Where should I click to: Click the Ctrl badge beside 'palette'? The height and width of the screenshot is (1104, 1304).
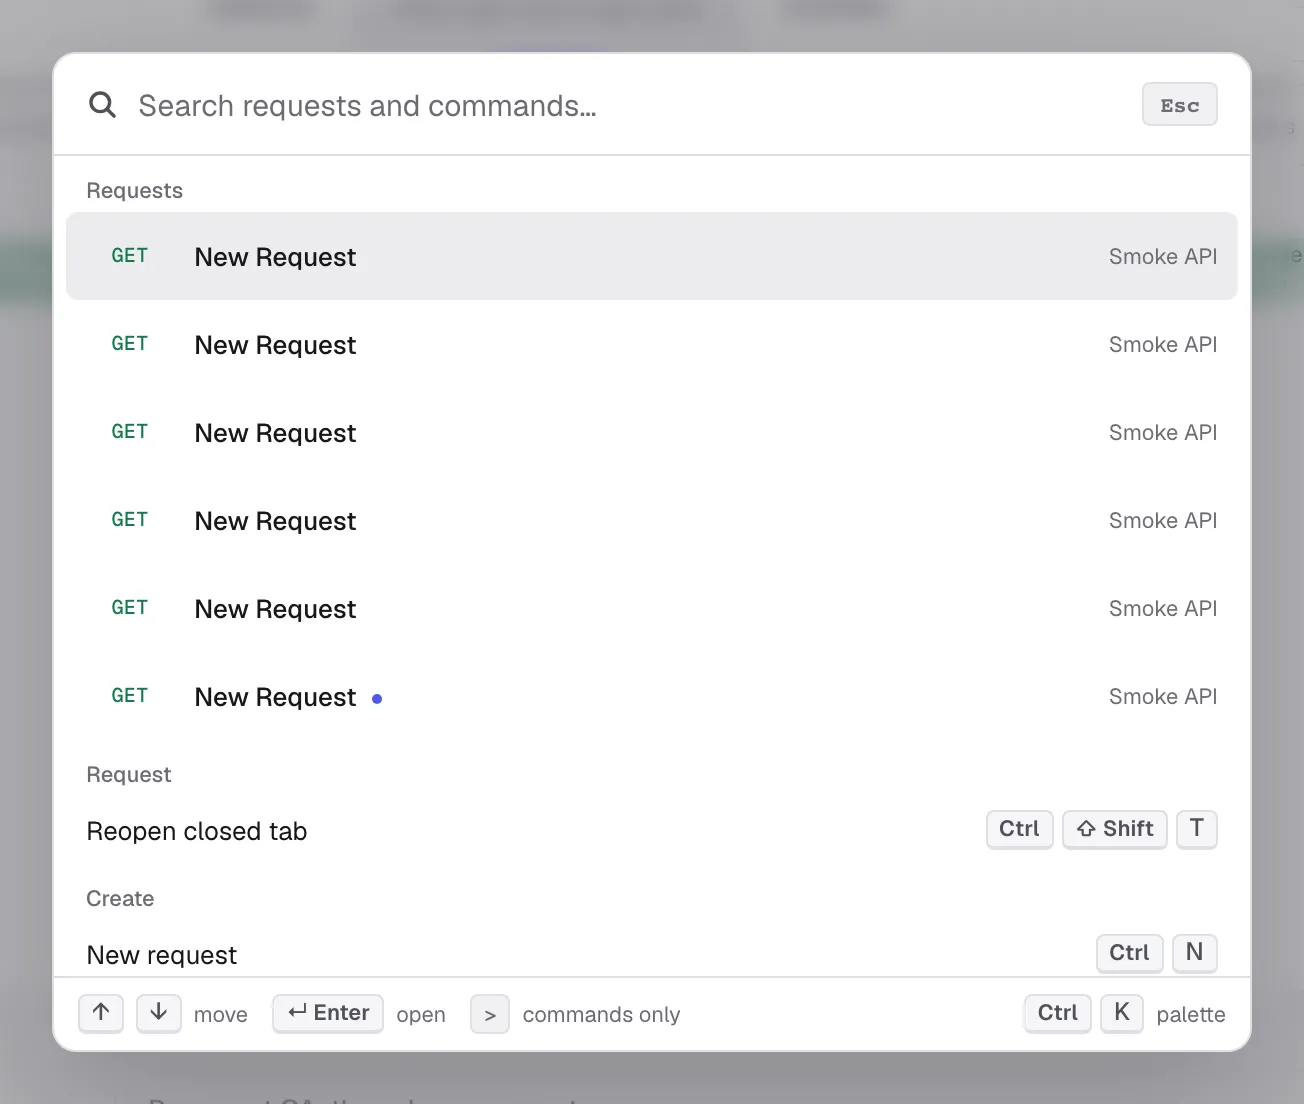[x=1058, y=1013]
